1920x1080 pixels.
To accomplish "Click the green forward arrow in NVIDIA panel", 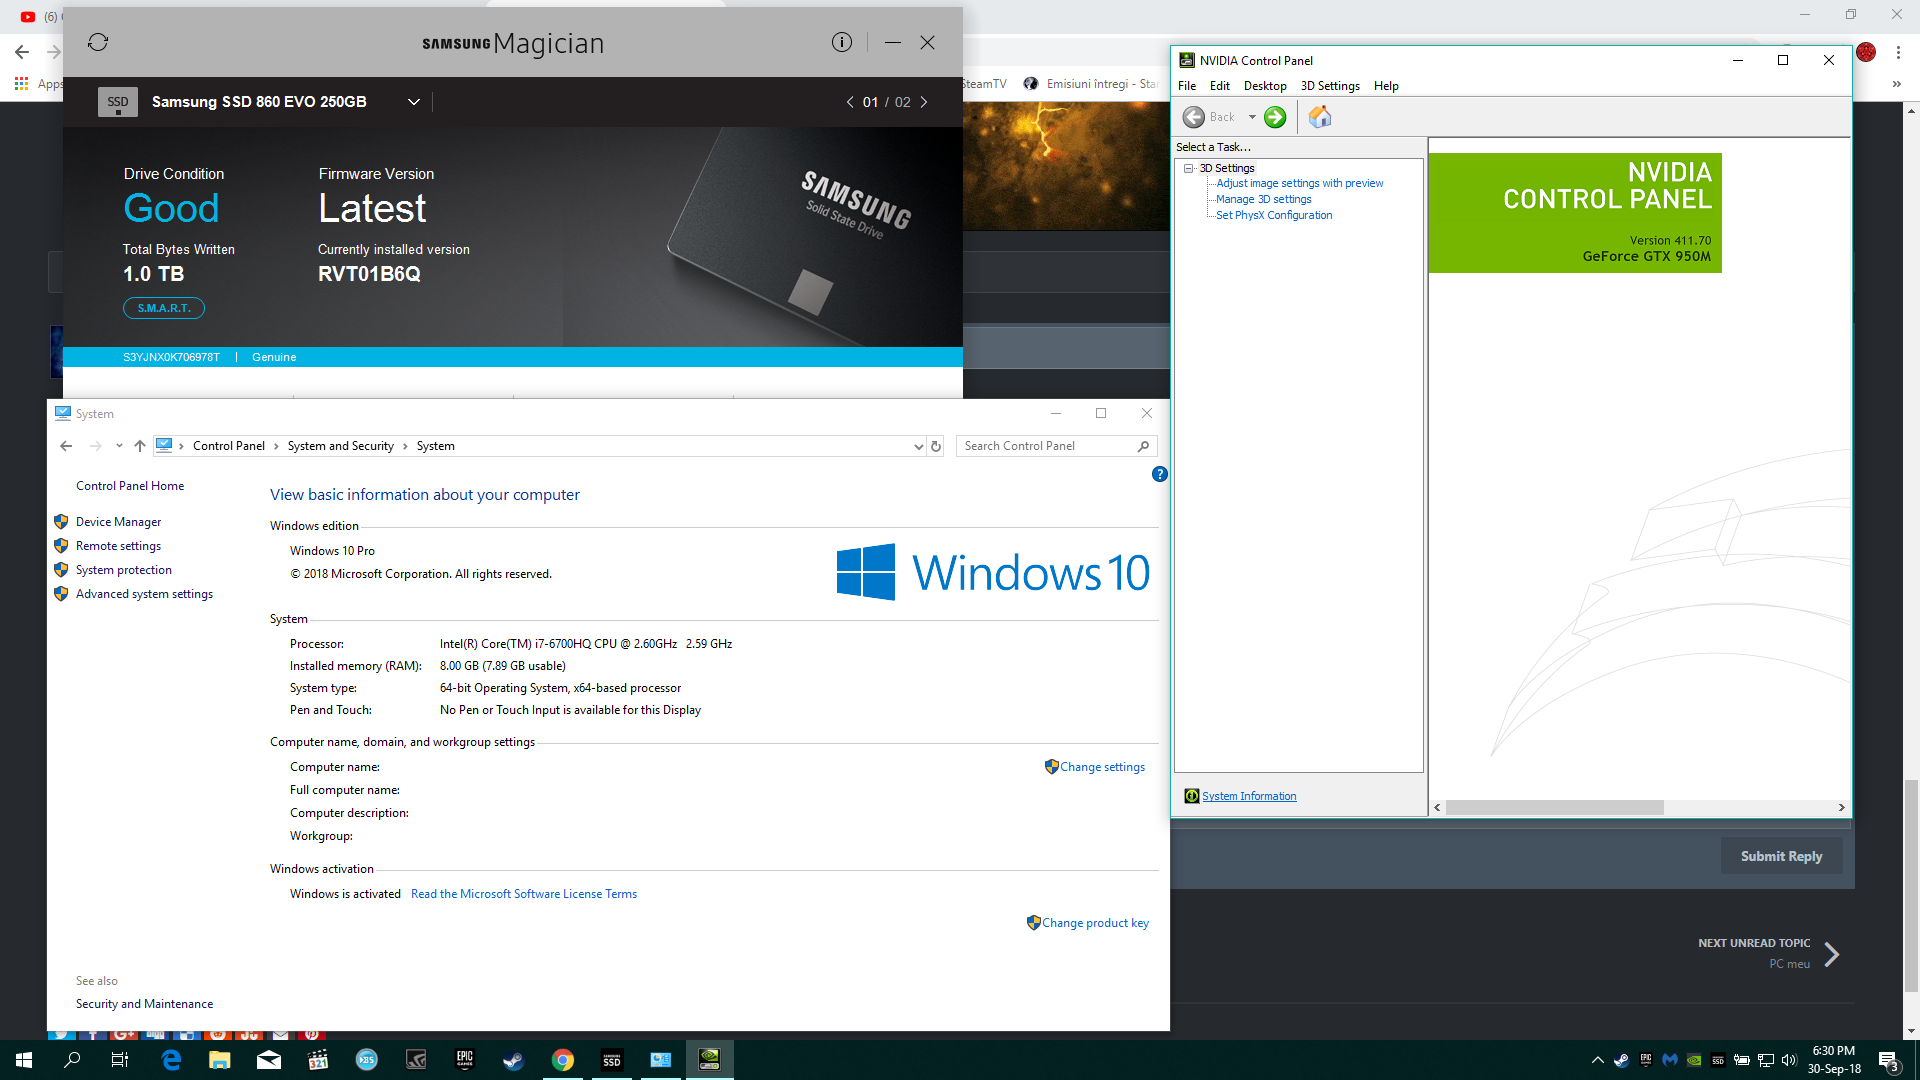I will tap(1275, 117).
